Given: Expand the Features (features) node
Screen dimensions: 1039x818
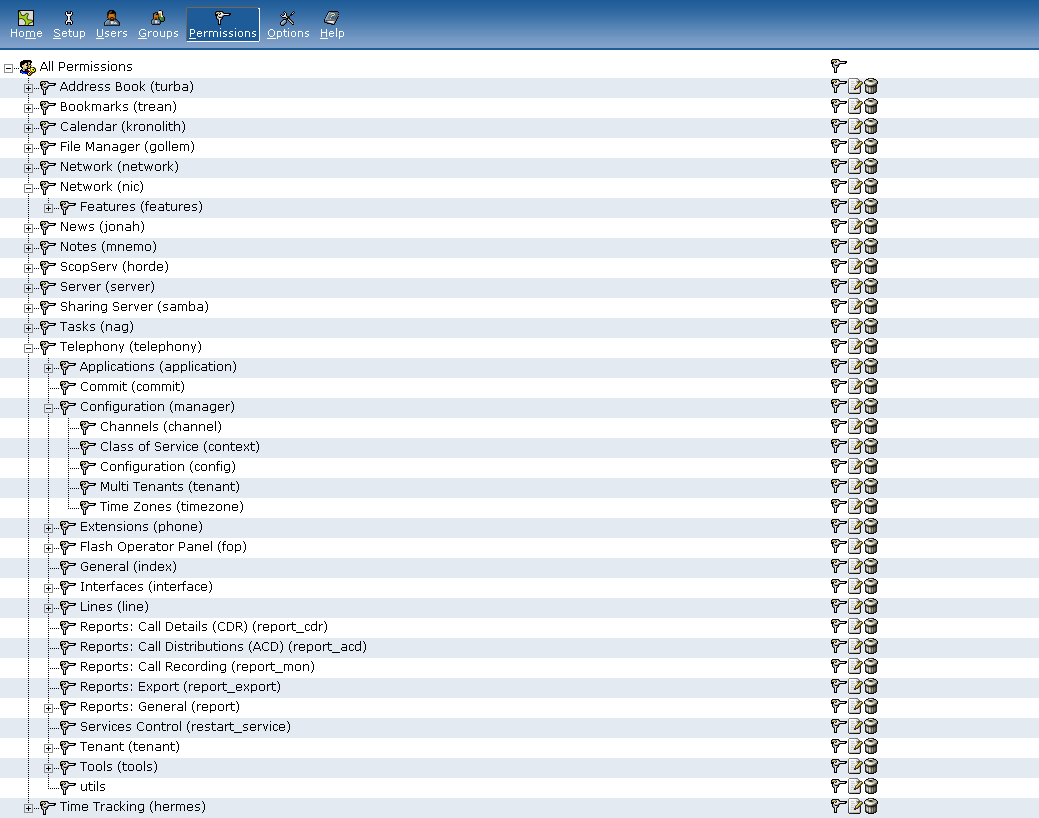Looking at the screenshot, I should 48,208.
